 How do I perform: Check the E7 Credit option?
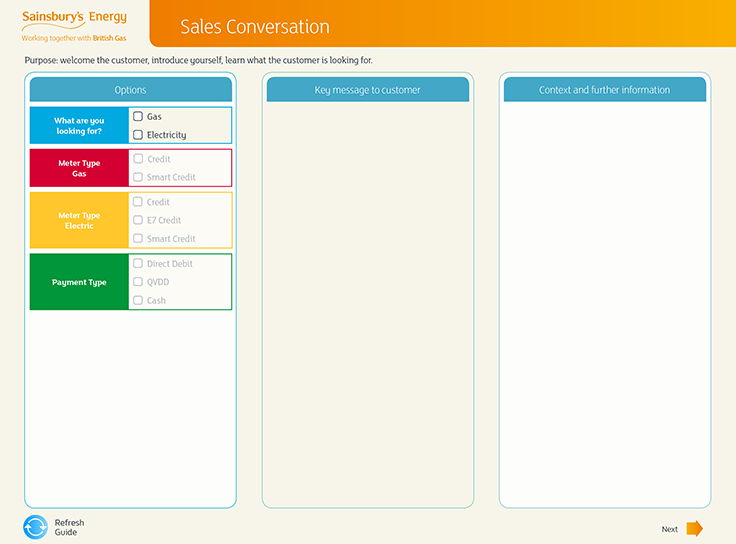[x=138, y=220]
